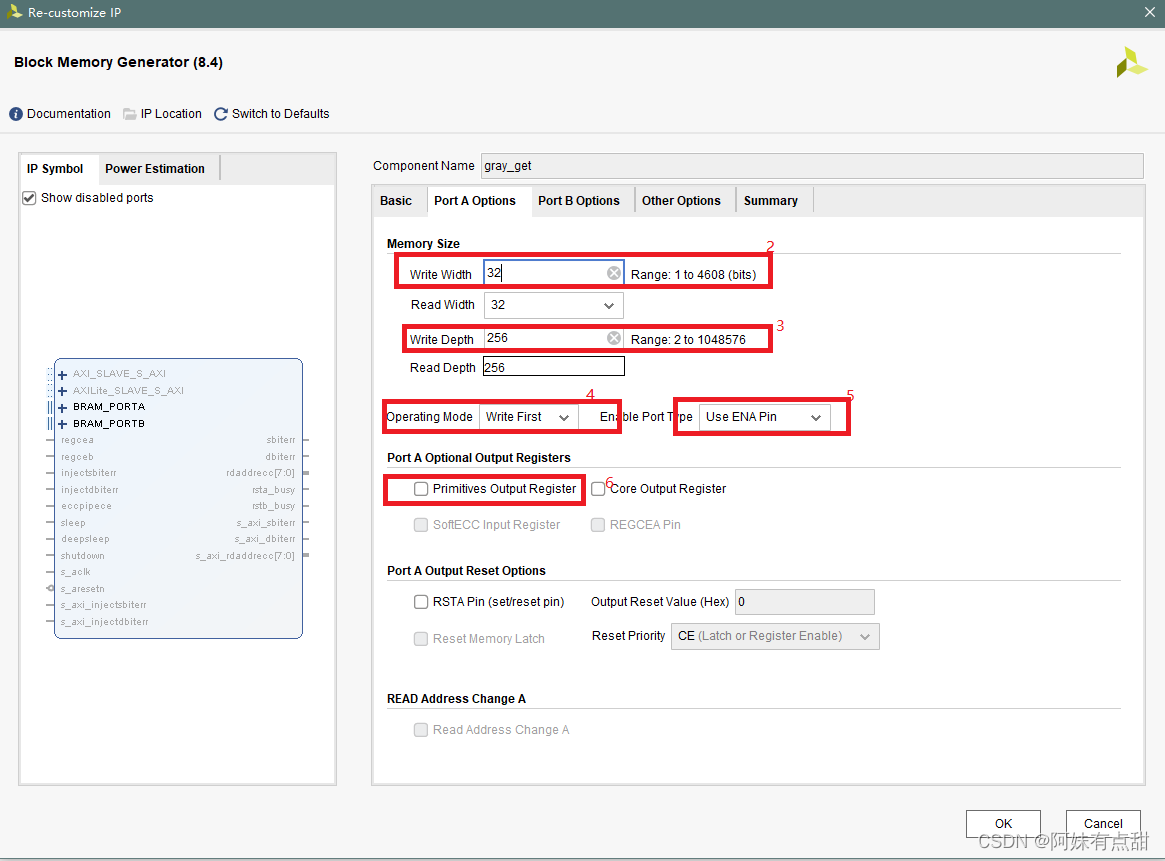Select the injectsbiterr port label

pyautogui.click(x=88, y=473)
